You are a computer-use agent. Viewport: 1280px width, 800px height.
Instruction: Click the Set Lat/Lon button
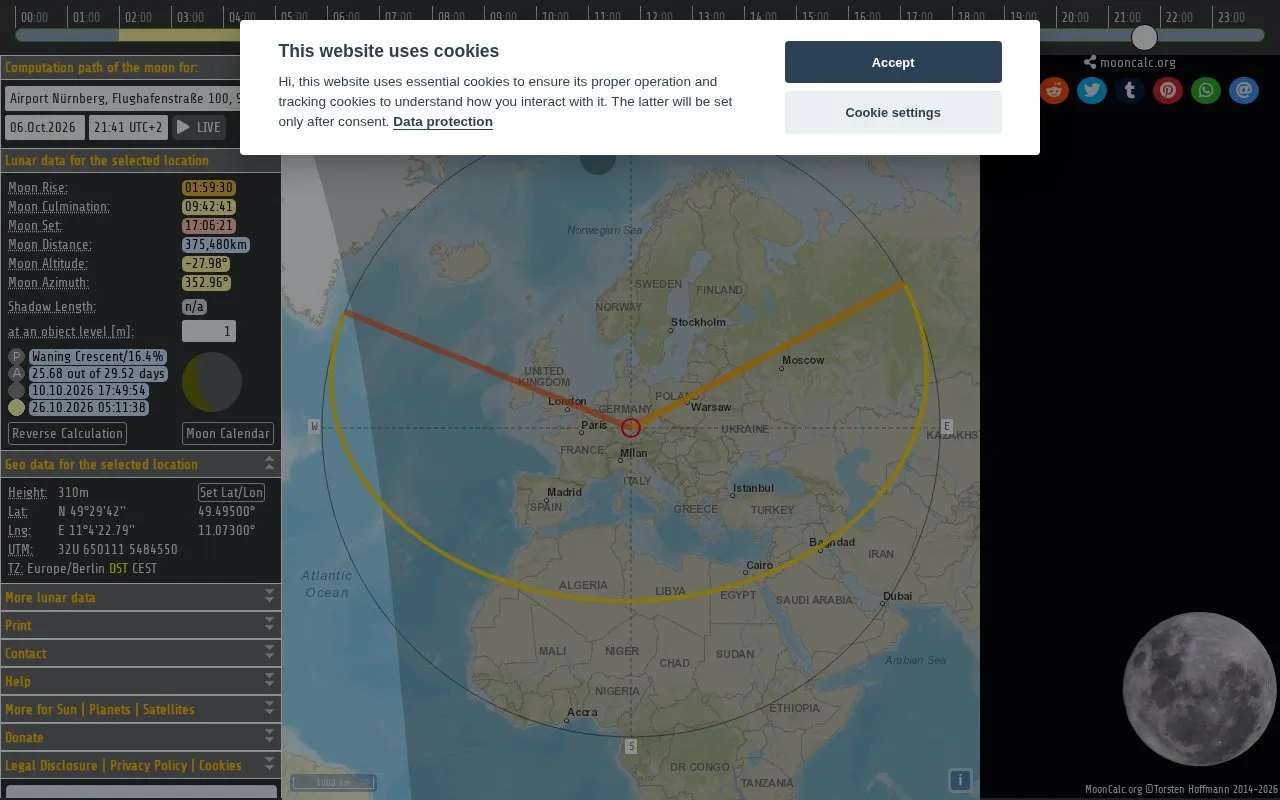(231, 492)
